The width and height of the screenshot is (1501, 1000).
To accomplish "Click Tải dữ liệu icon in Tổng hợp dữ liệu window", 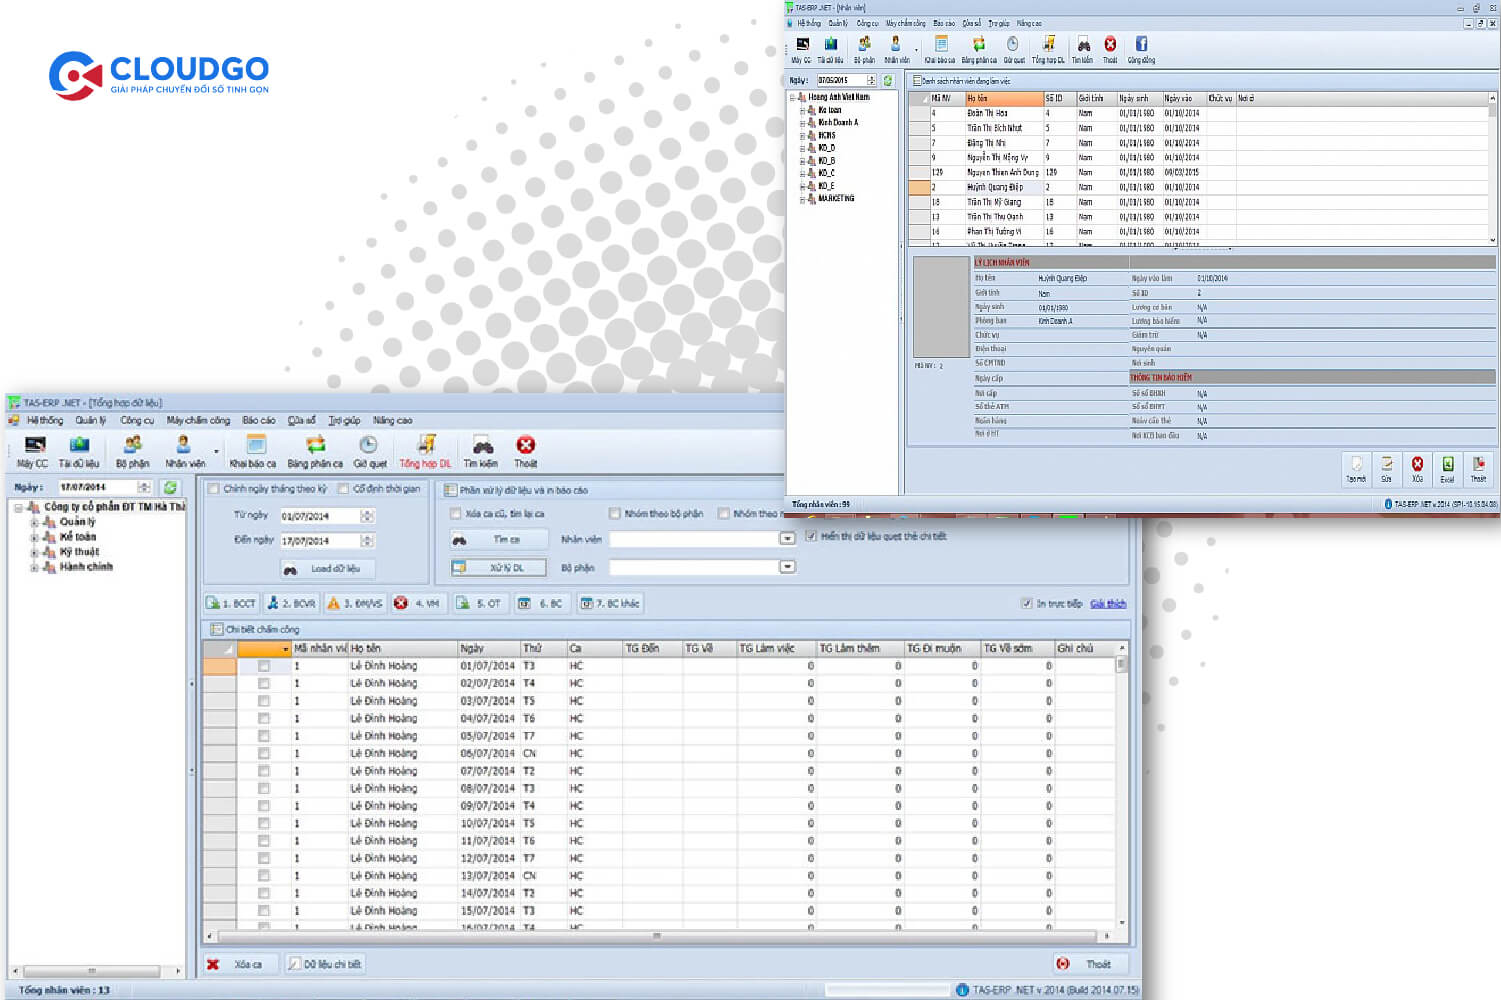I will 79,451.
